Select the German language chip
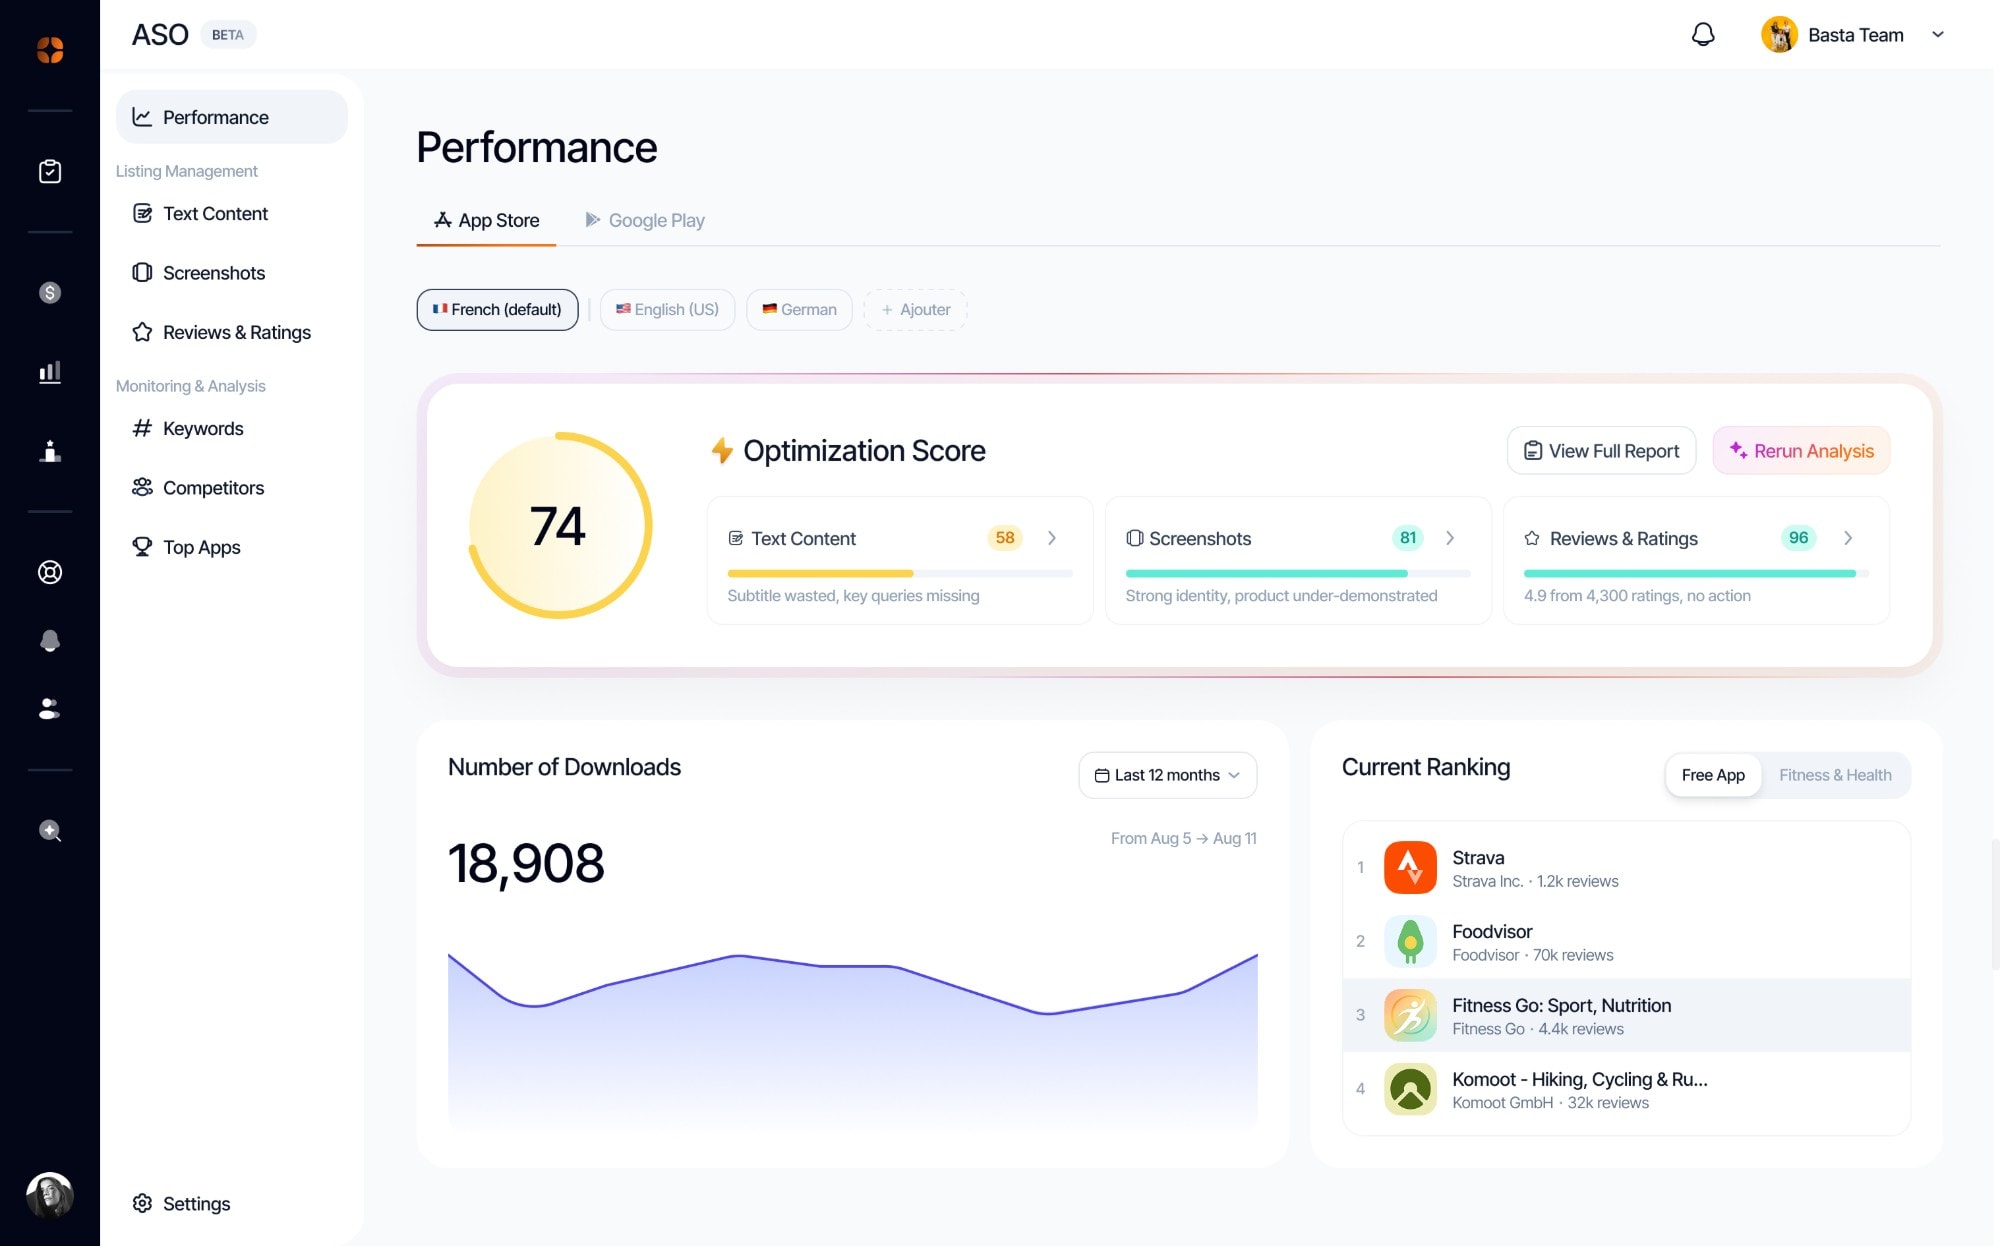This screenshot has width=2000, height=1246. tap(799, 310)
